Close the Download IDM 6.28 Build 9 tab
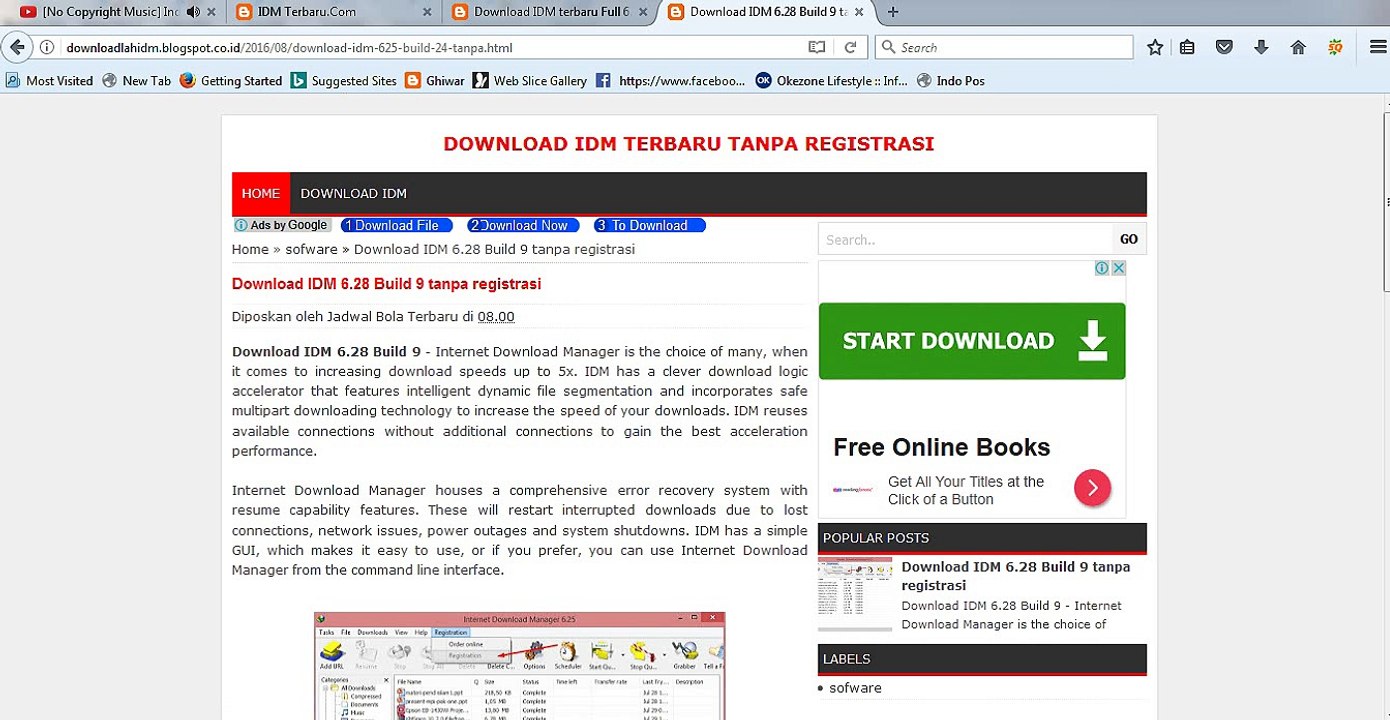This screenshot has height=720, width=1390. [x=860, y=12]
